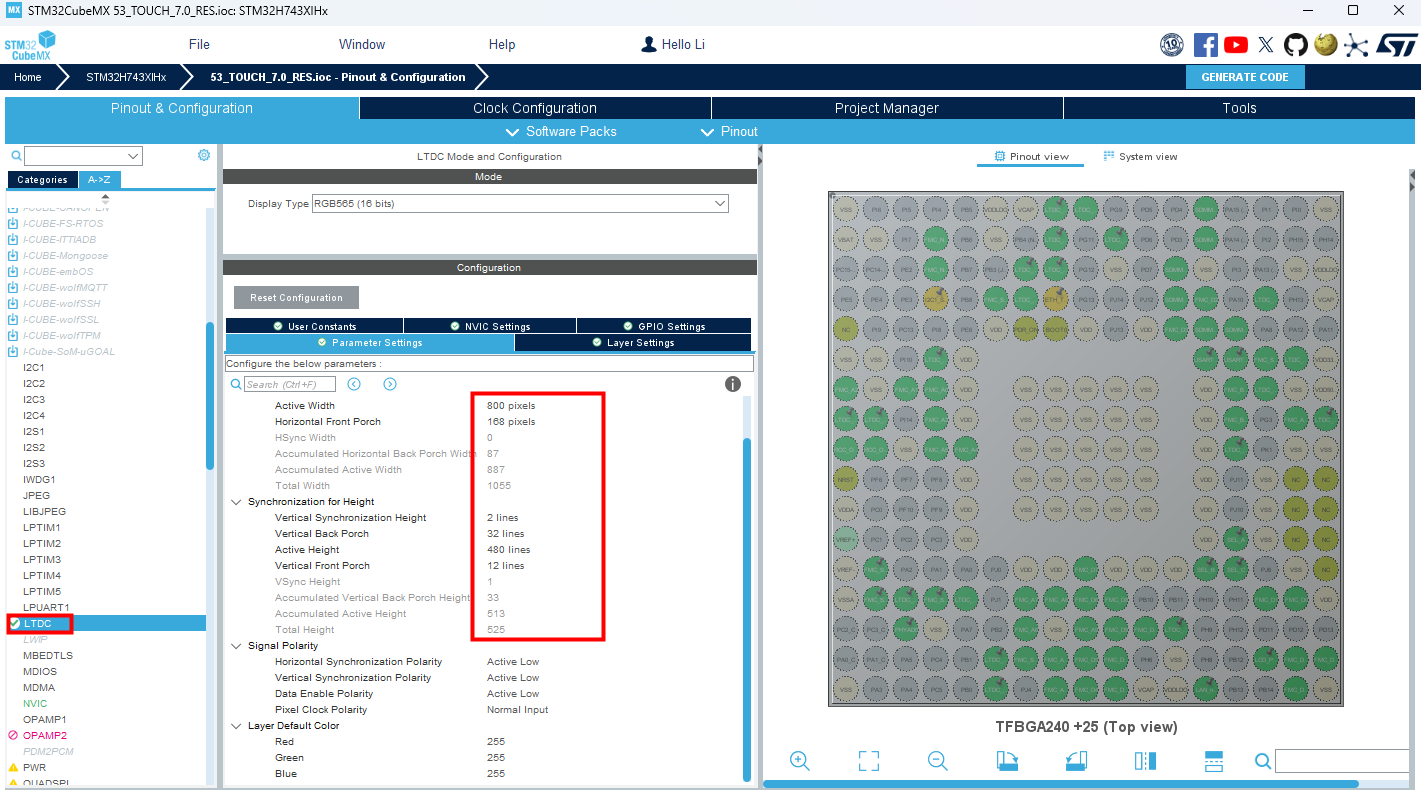
Task: Switch to Project Manager tab
Action: pyautogui.click(x=887, y=108)
